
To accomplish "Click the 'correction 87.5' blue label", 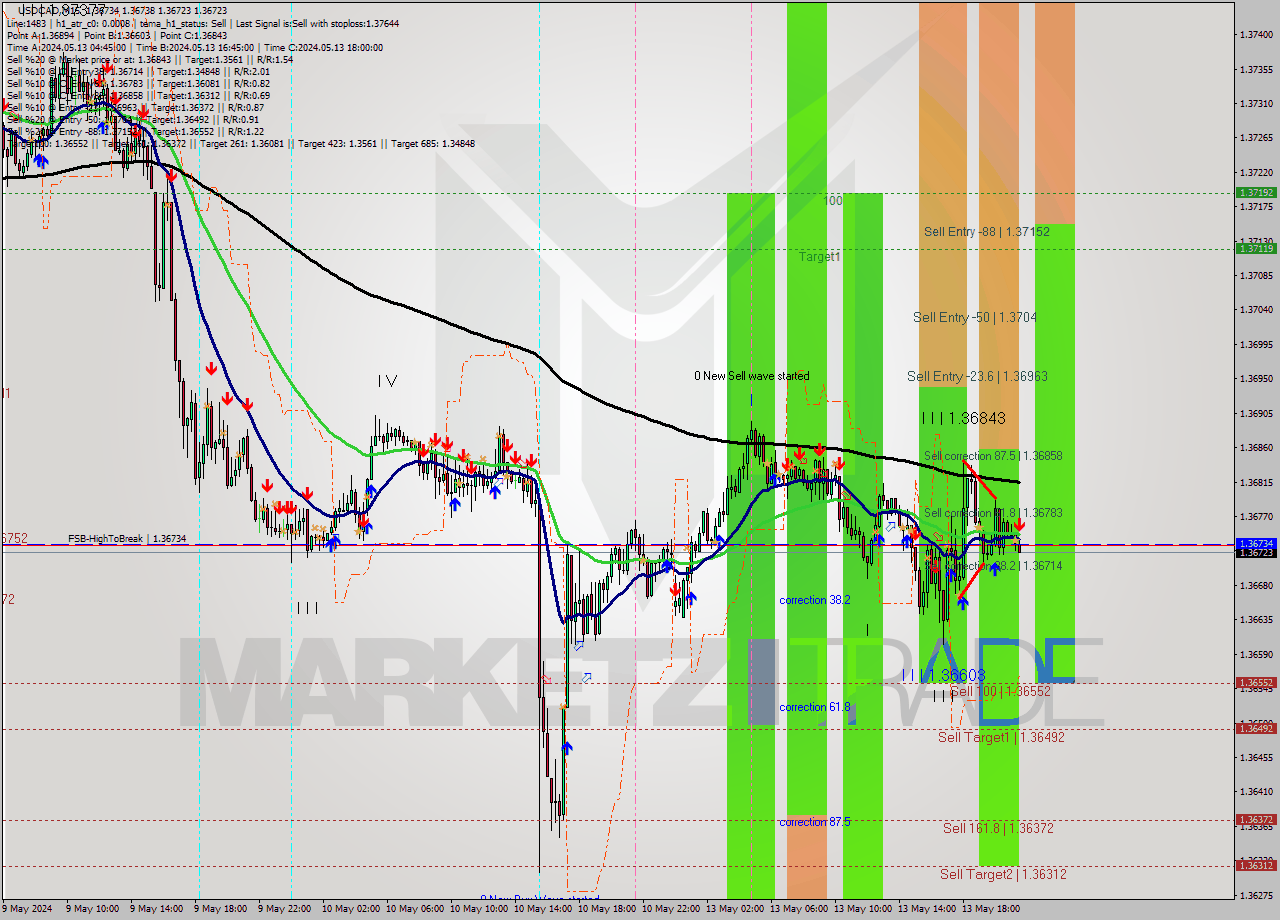I will click(x=815, y=822).
